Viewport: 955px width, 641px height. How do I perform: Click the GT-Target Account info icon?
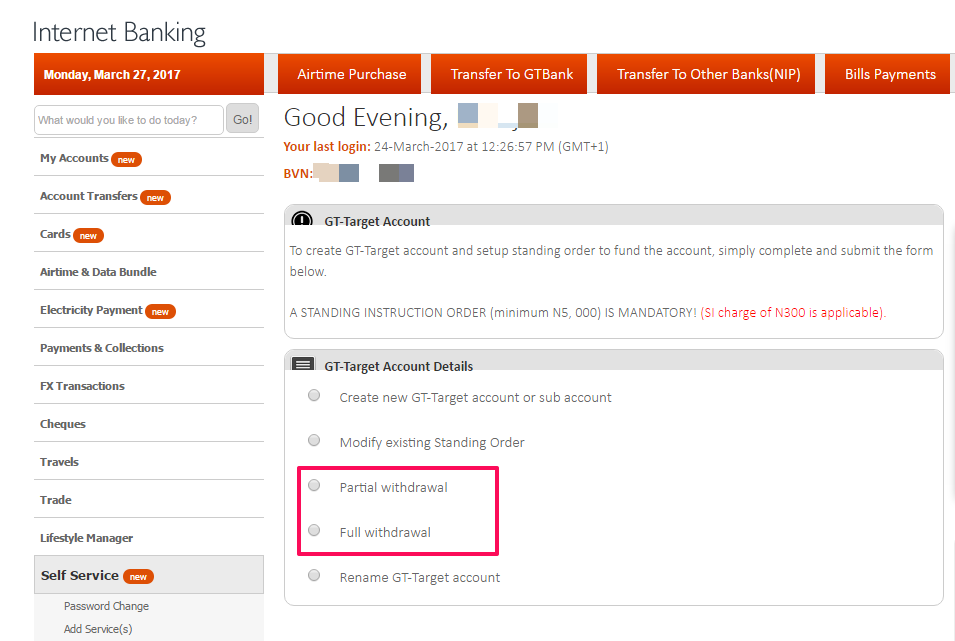tap(302, 219)
